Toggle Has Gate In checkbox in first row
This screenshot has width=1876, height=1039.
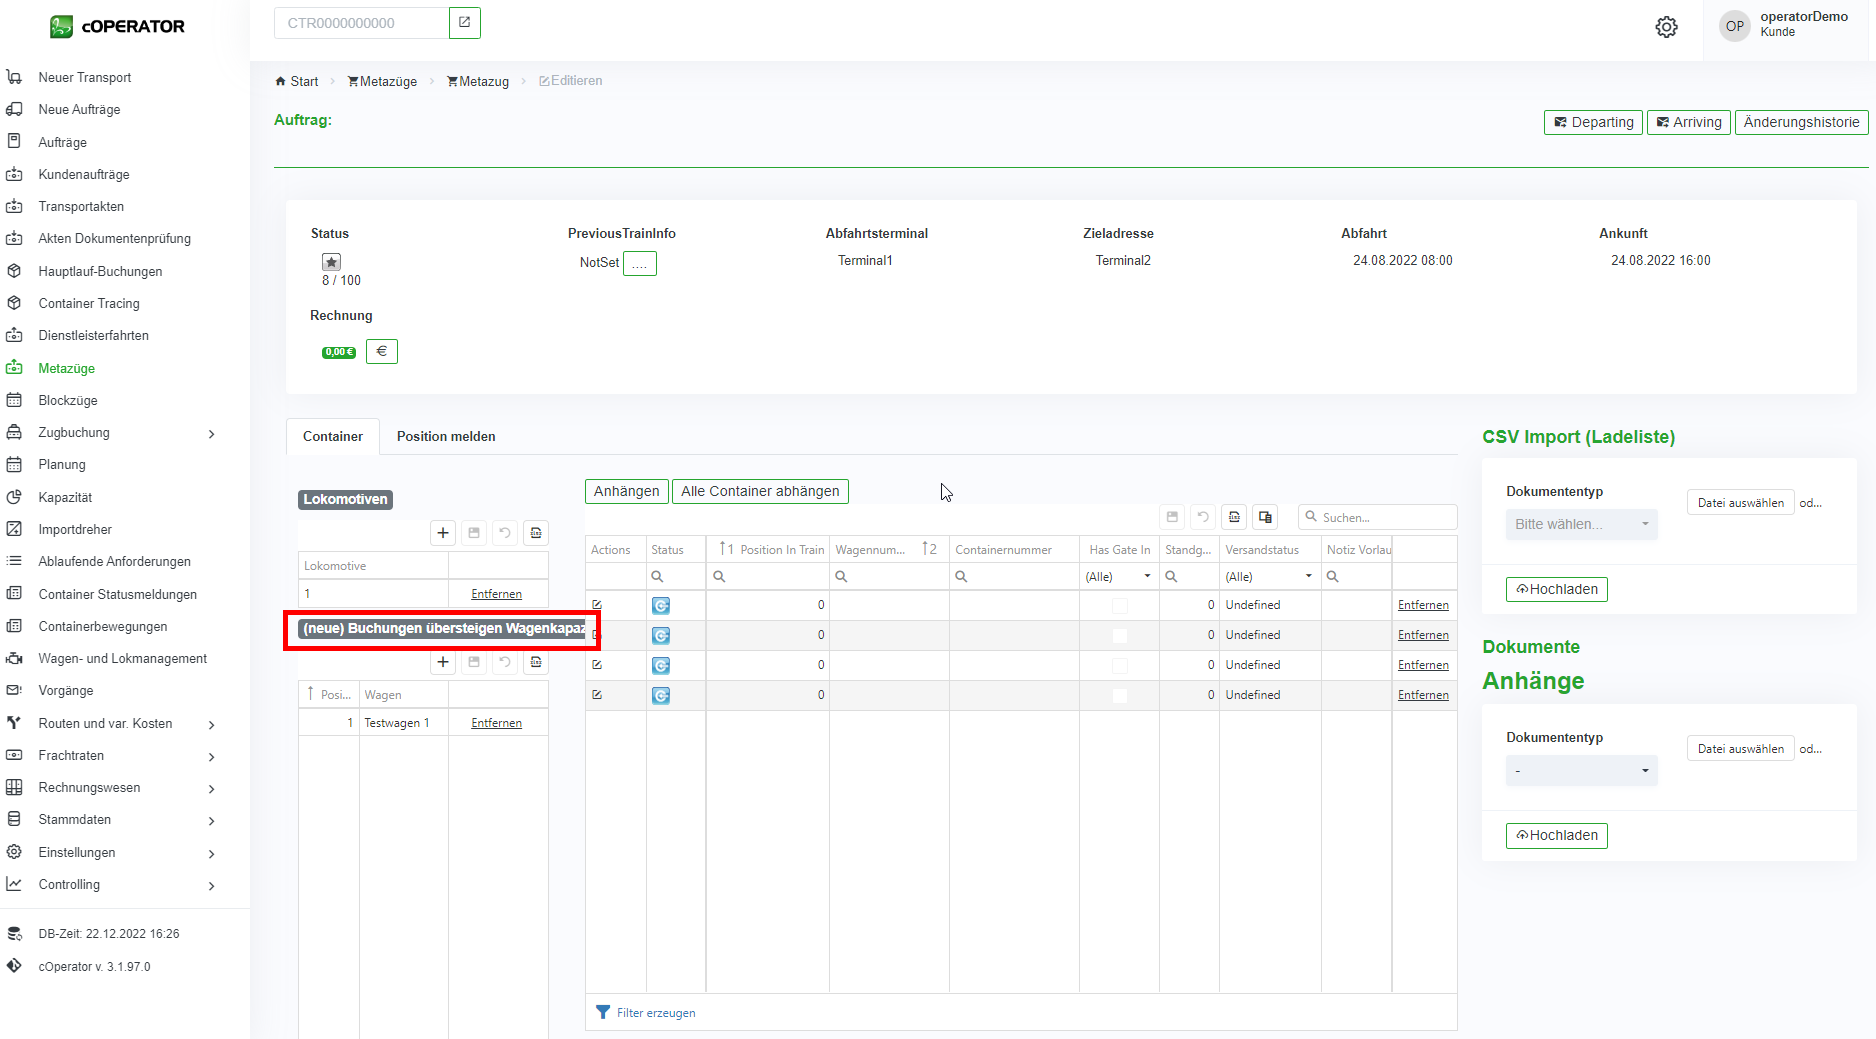1119,605
